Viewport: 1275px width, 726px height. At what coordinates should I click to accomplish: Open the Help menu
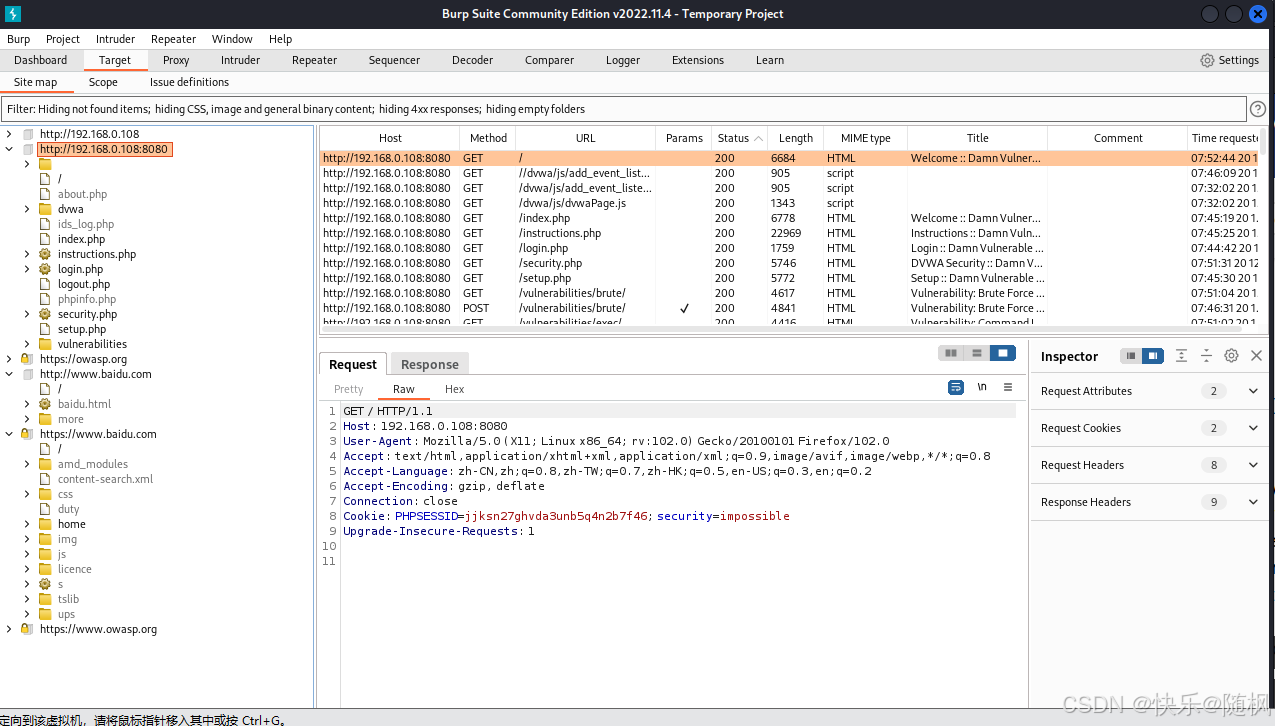pyautogui.click(x=281, y=39)
